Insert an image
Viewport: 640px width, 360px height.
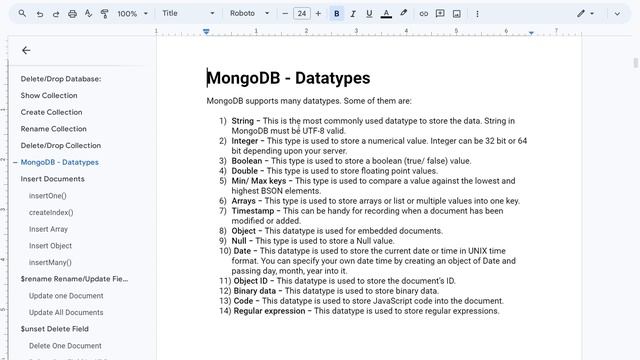(x=457, y=13)
